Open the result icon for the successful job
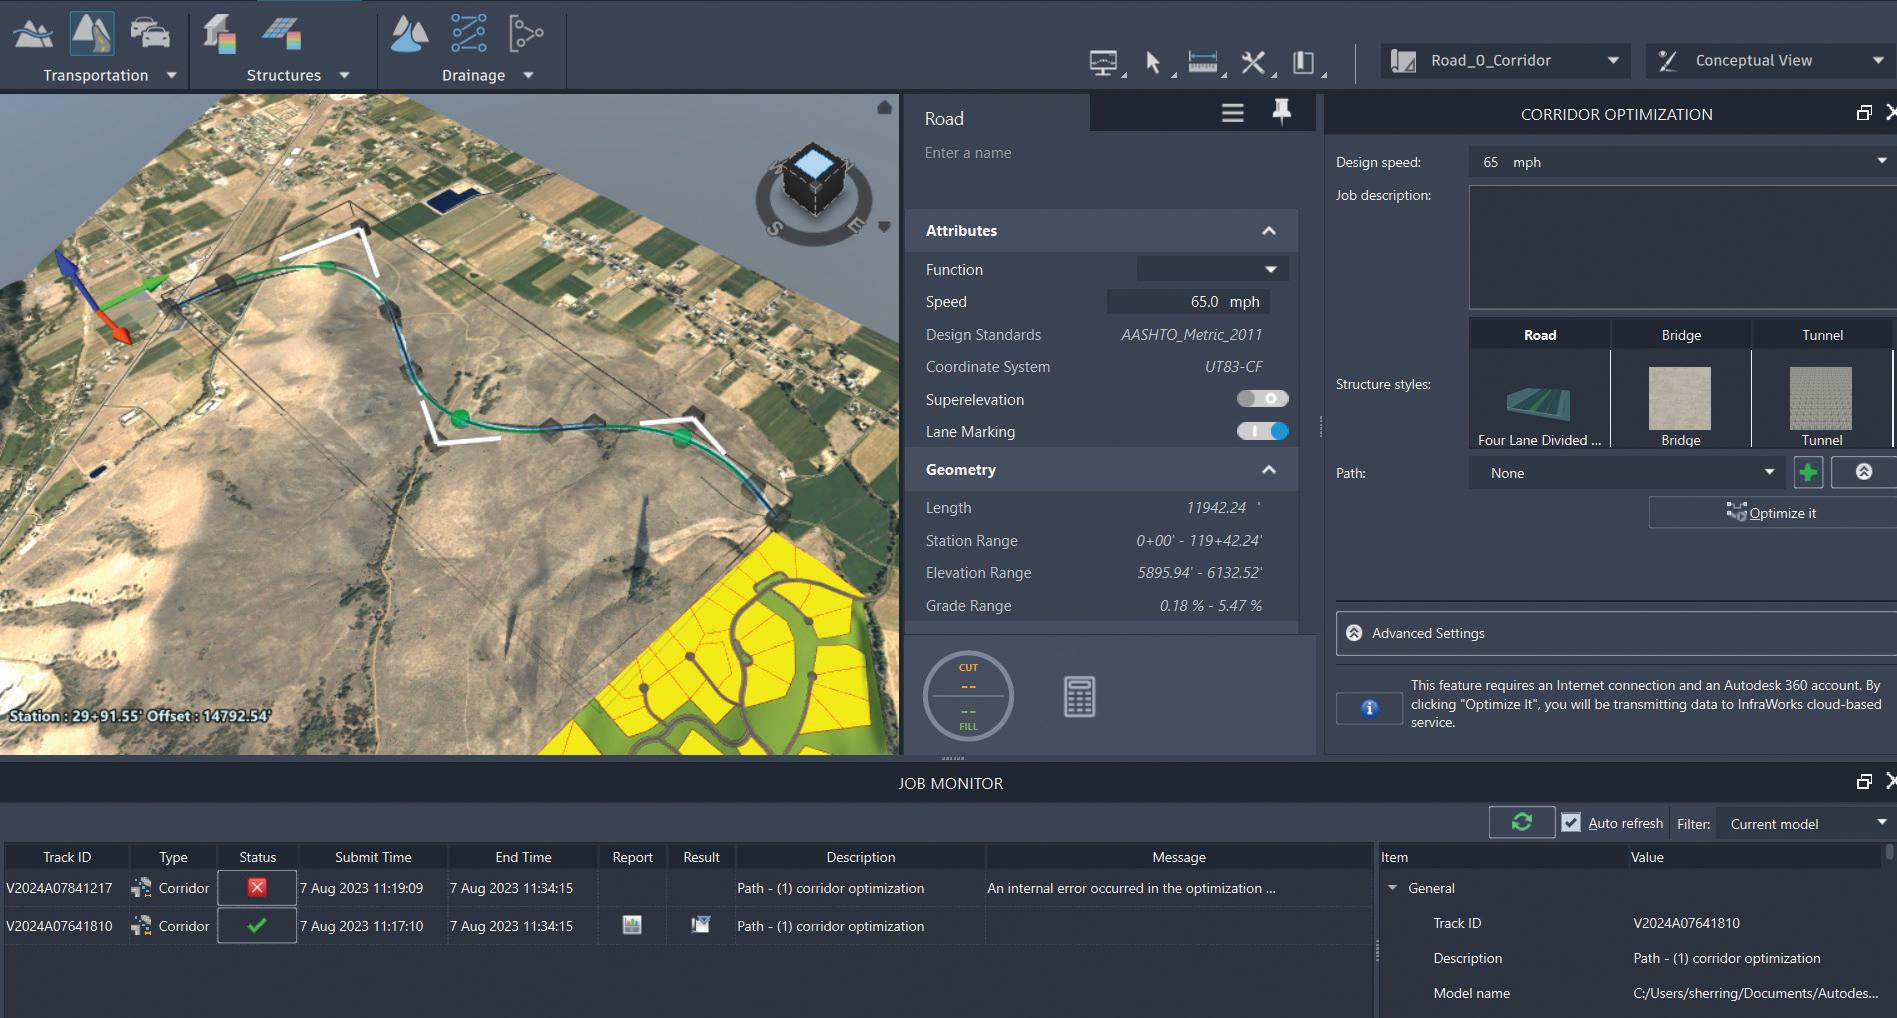Viewport: 1897px width, 1018px height. tap(700, 925)
